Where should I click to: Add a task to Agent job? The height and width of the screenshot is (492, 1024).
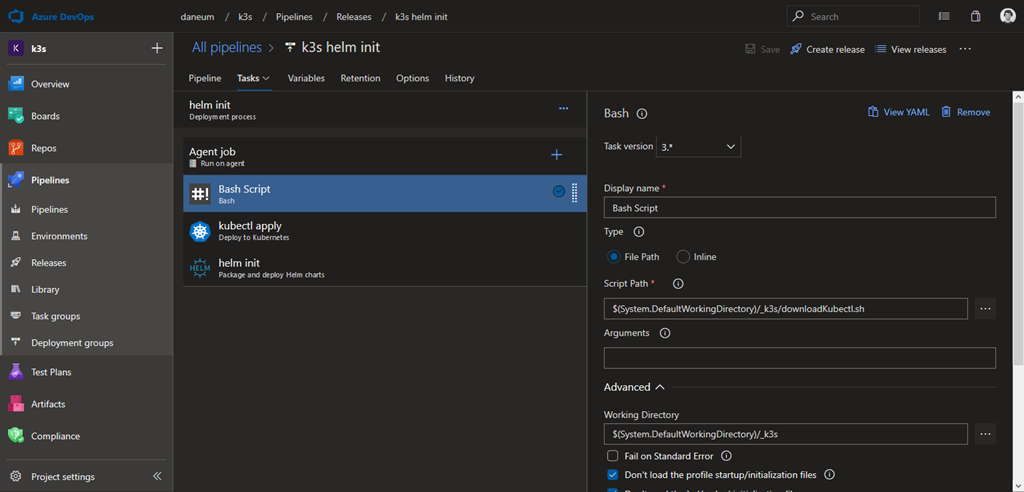(x=557, y=154)
